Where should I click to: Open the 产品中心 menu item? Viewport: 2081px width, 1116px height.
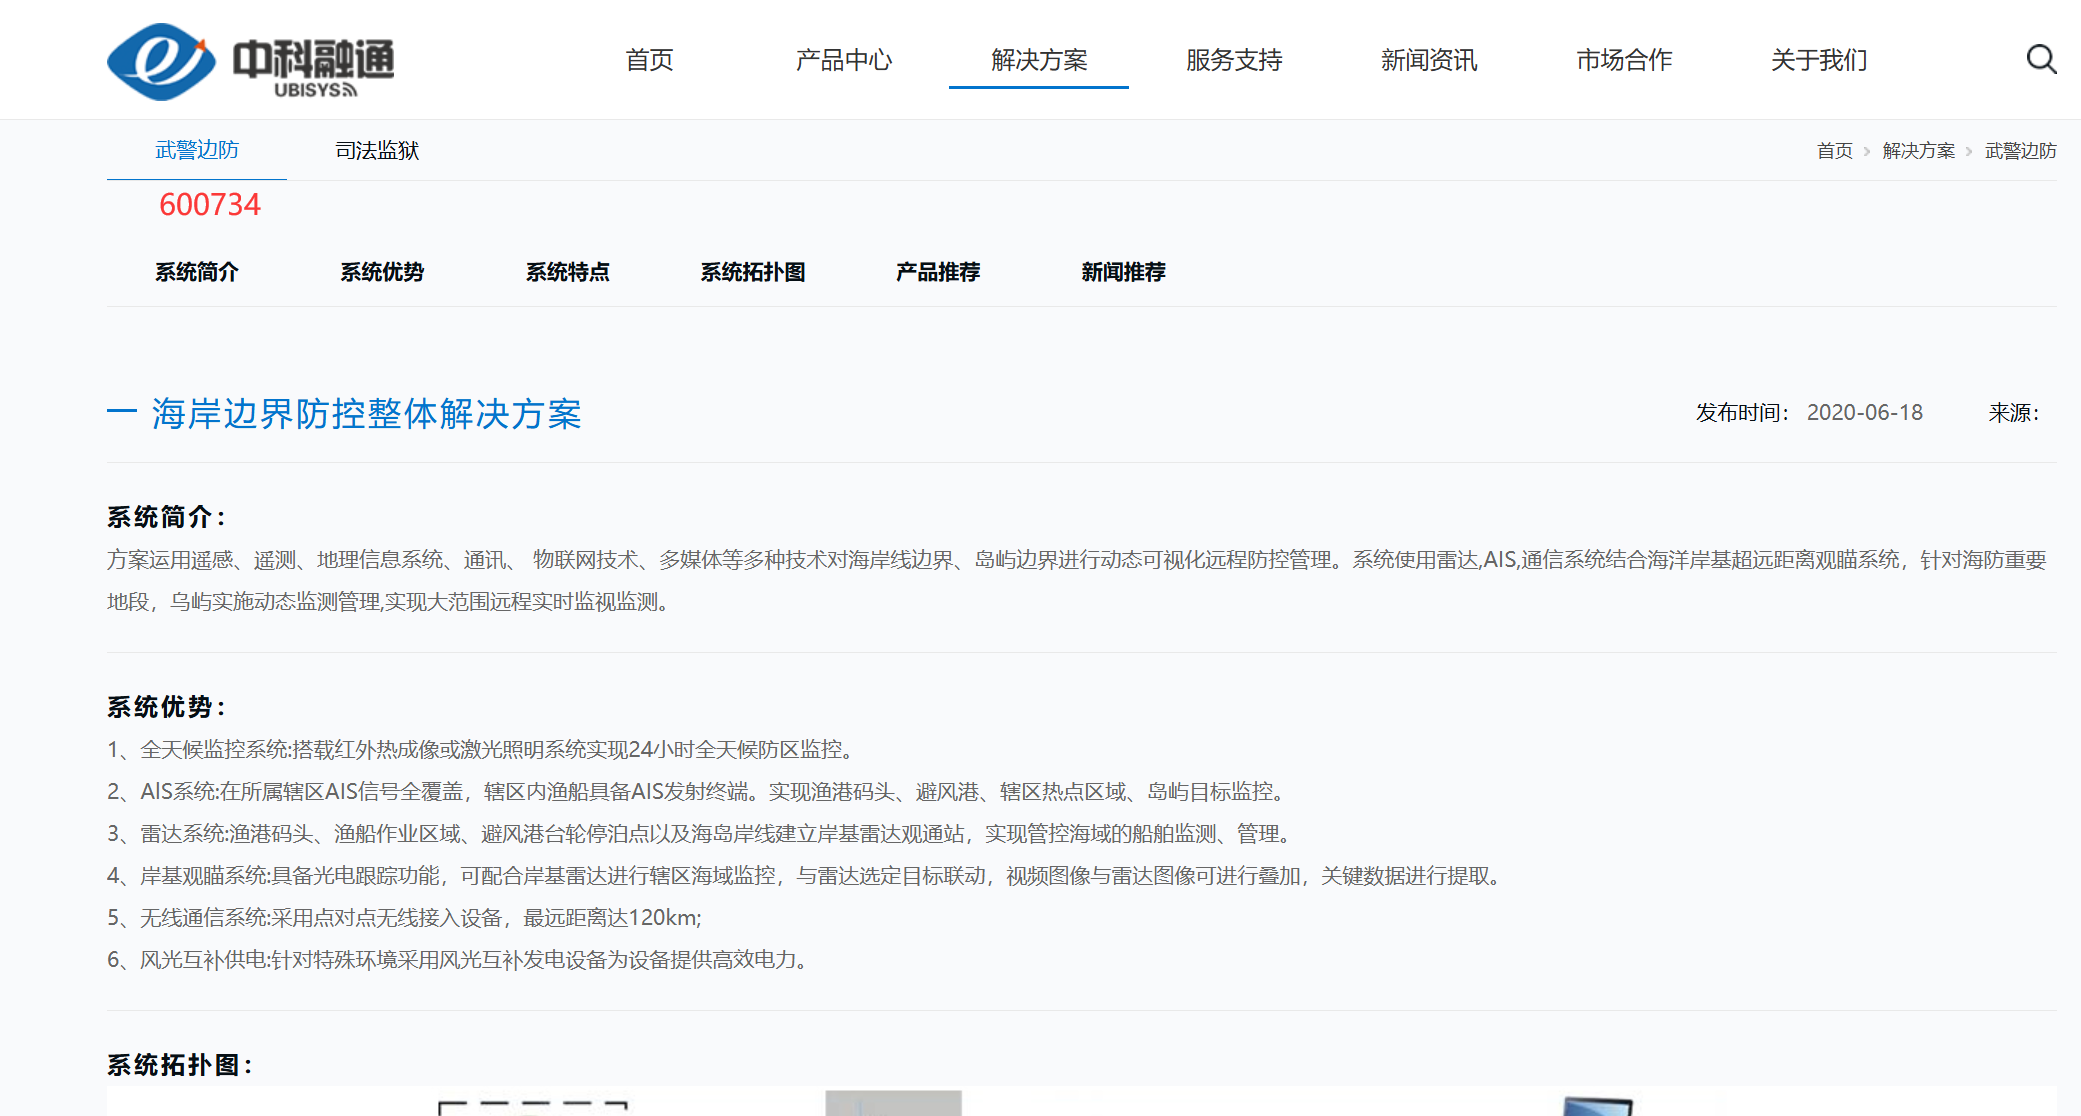click(x=843, y=60)
